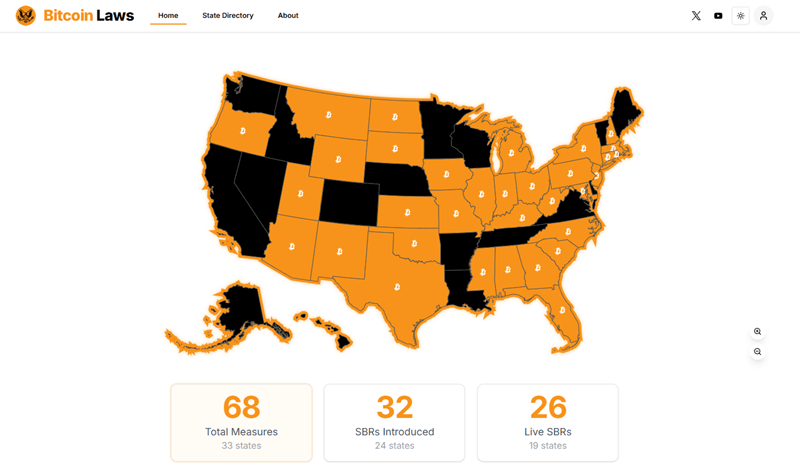Open the State Directory page
Image resolution: width=800 pixels, height=470 pixels.
point(228,15)
